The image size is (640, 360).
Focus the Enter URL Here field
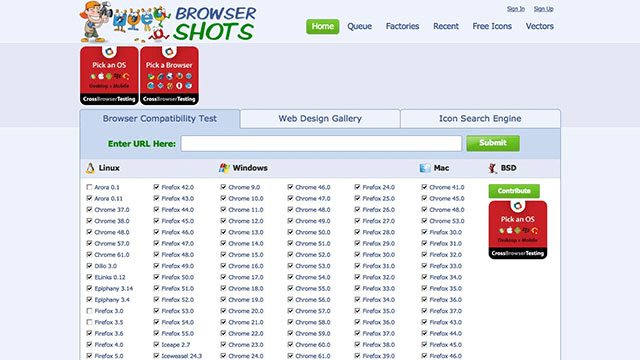tap(321, 143)
